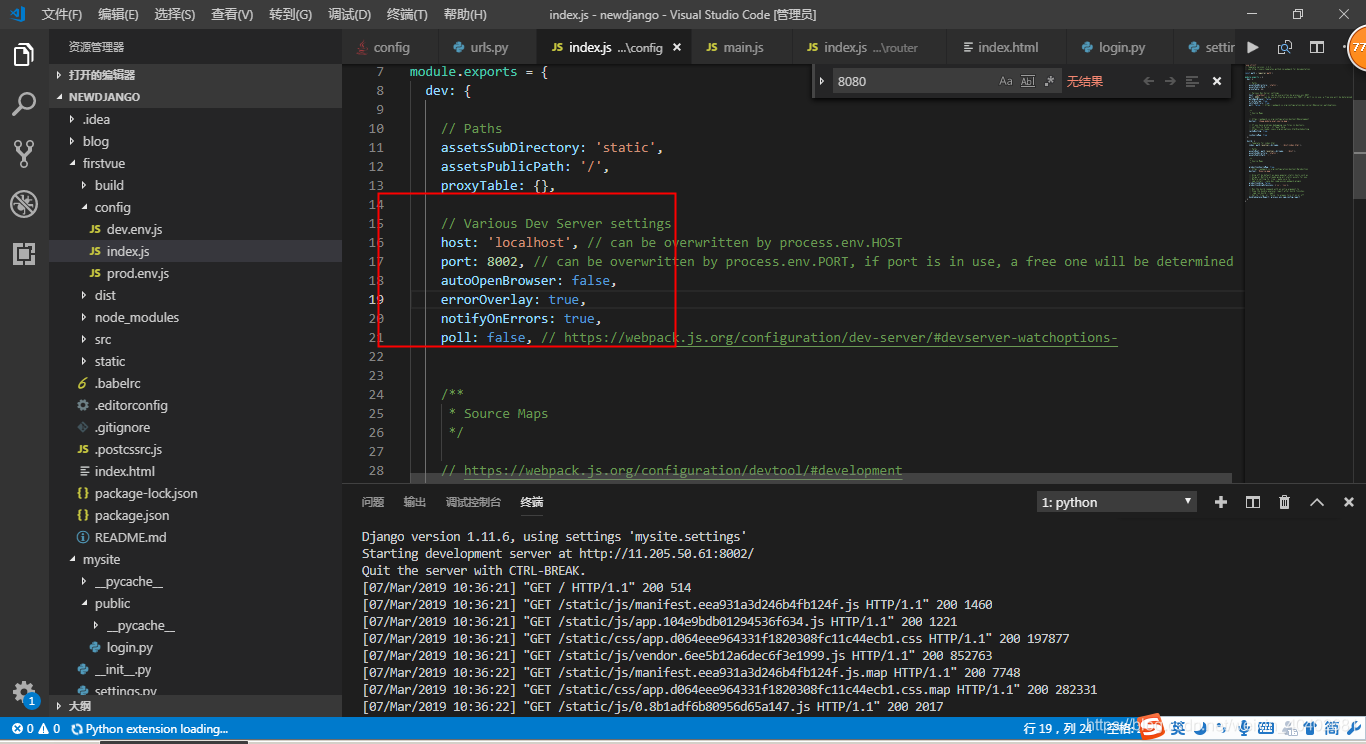
Task: Close the index.js config tab
Action: (x=677, y=47)
